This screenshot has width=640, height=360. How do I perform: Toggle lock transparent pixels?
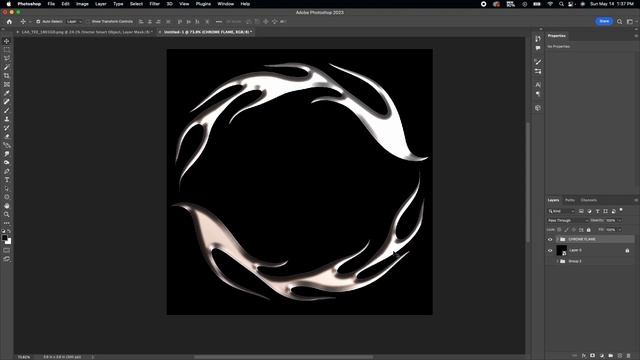559,230
